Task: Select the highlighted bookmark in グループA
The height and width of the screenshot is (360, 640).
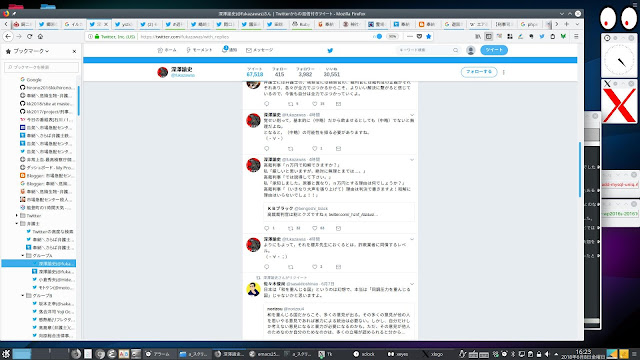Action: point(39,264)
